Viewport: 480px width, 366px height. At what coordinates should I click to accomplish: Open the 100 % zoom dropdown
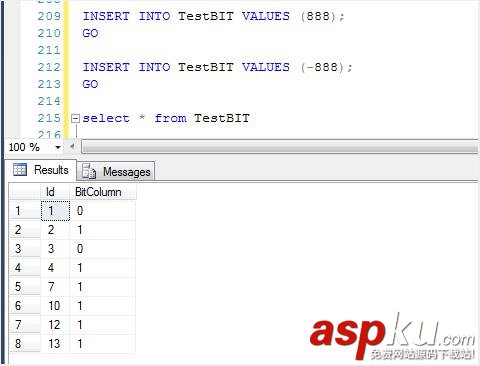point(58,147)
